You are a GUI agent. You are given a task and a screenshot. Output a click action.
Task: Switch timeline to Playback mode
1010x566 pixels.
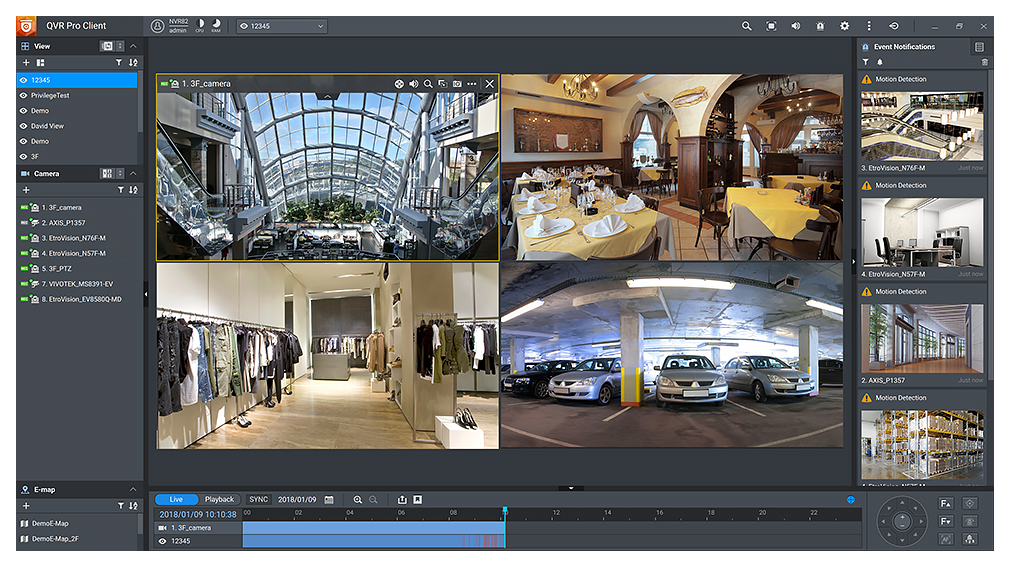tap(219, 499)
